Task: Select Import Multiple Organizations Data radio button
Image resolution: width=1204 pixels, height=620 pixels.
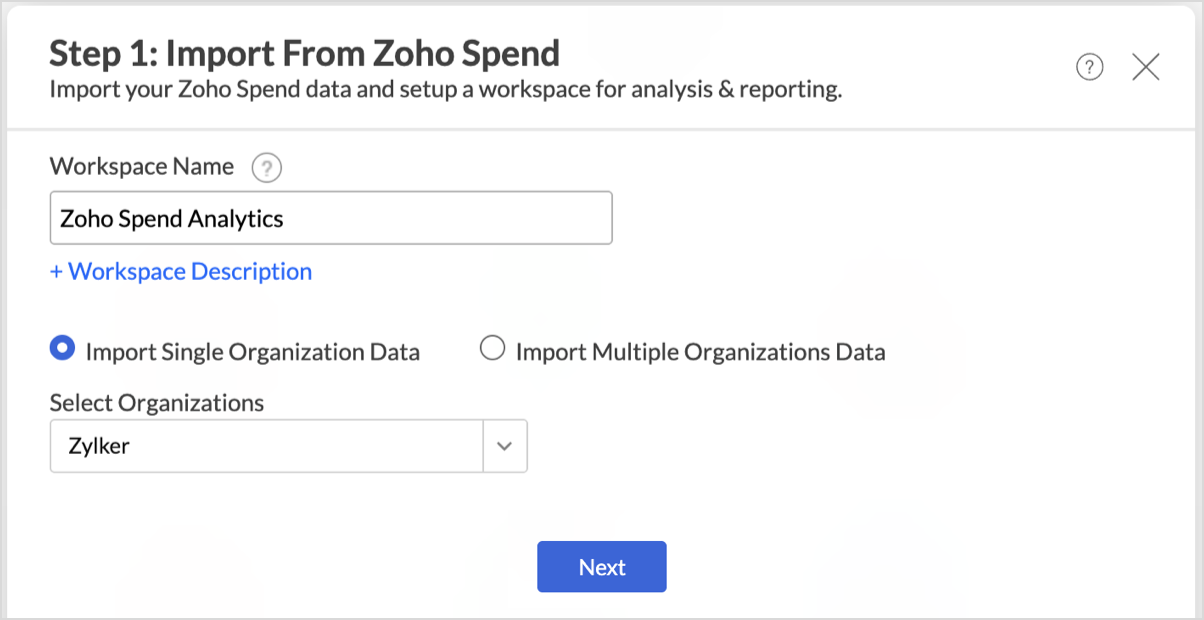Action: click(x=492, y=349)
